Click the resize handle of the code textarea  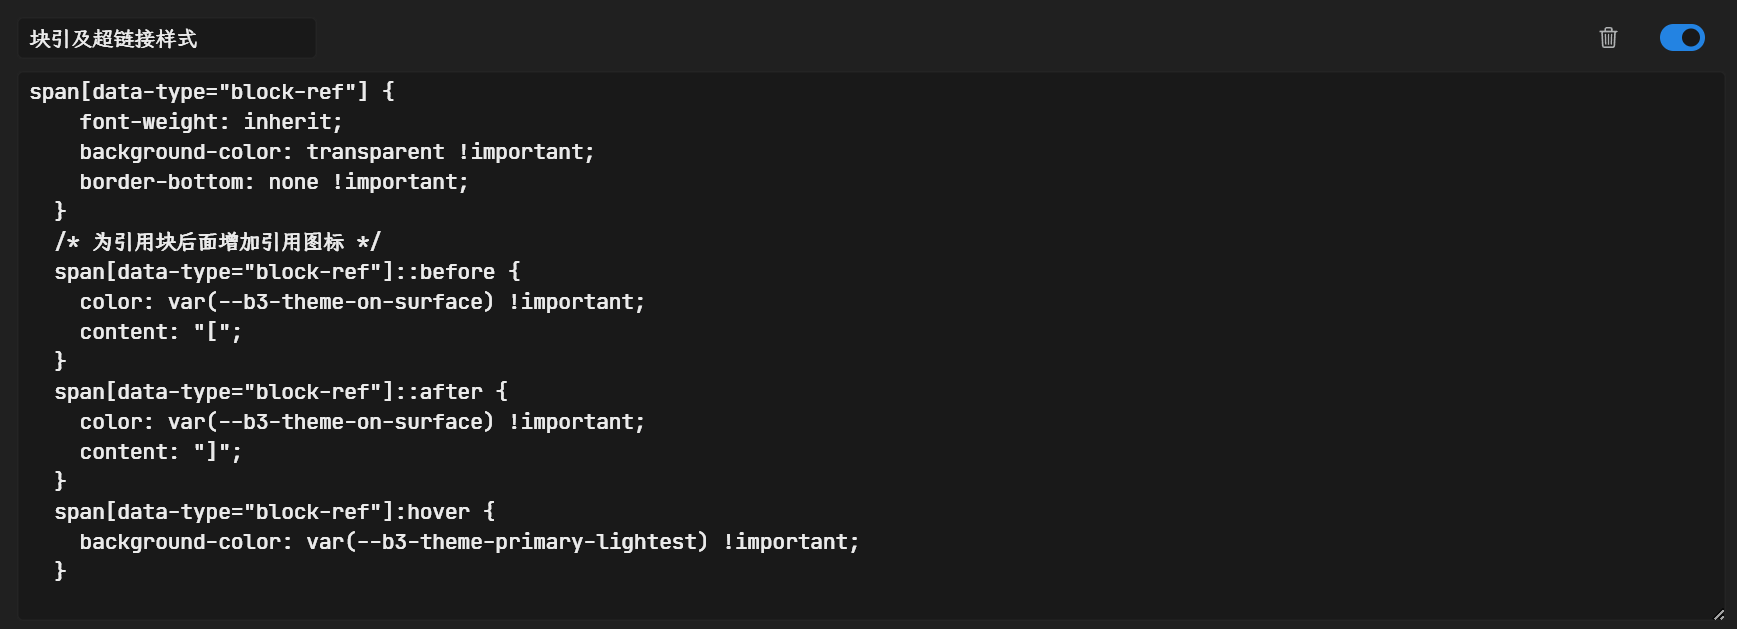(x=1718, y=614)
